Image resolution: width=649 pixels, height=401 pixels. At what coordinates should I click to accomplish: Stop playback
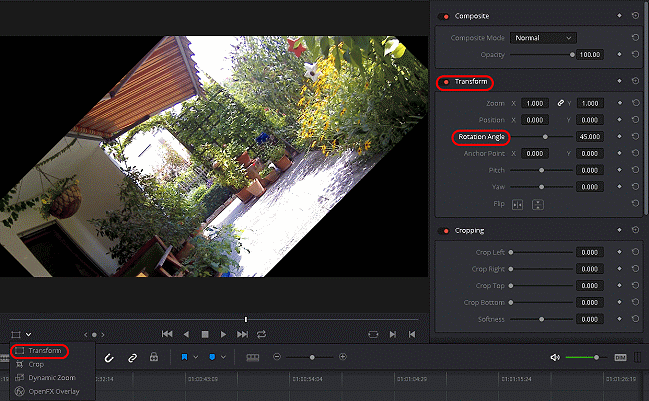click(205, 334)
